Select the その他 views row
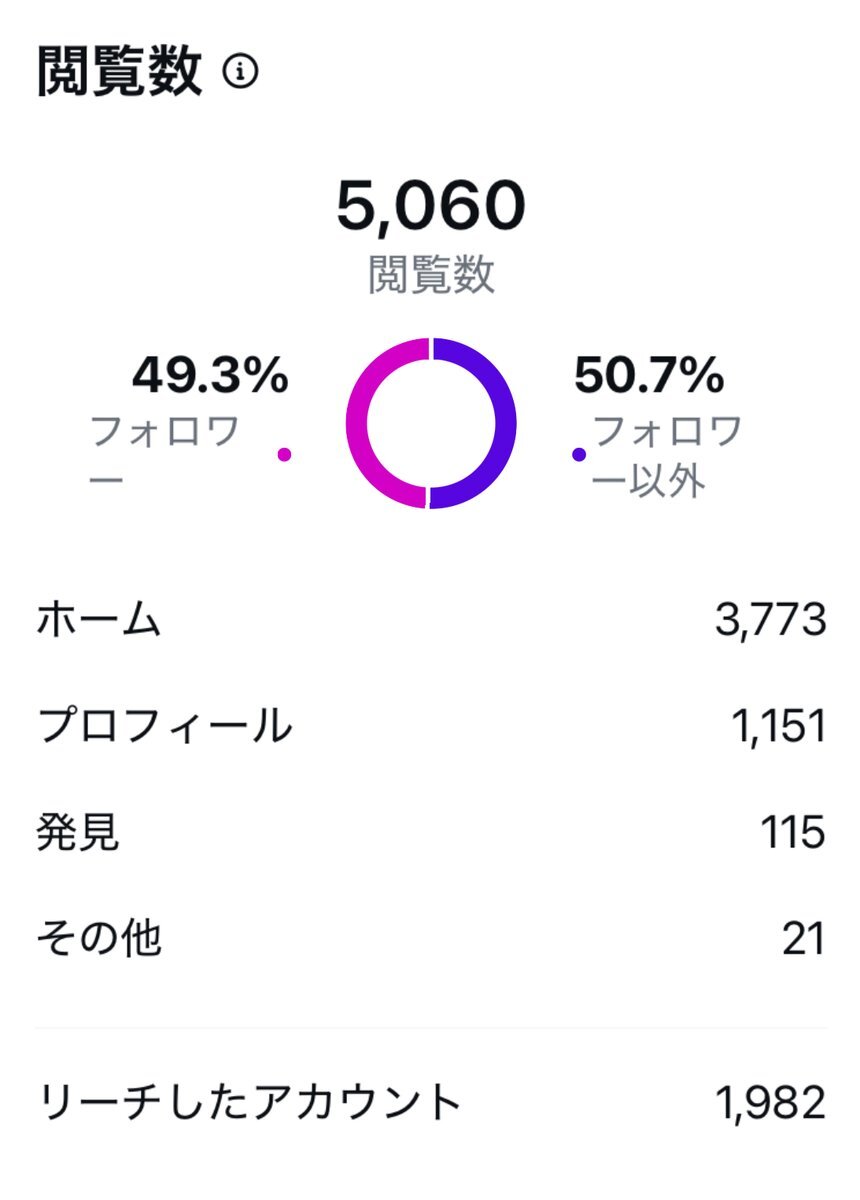 pos(430,939)
